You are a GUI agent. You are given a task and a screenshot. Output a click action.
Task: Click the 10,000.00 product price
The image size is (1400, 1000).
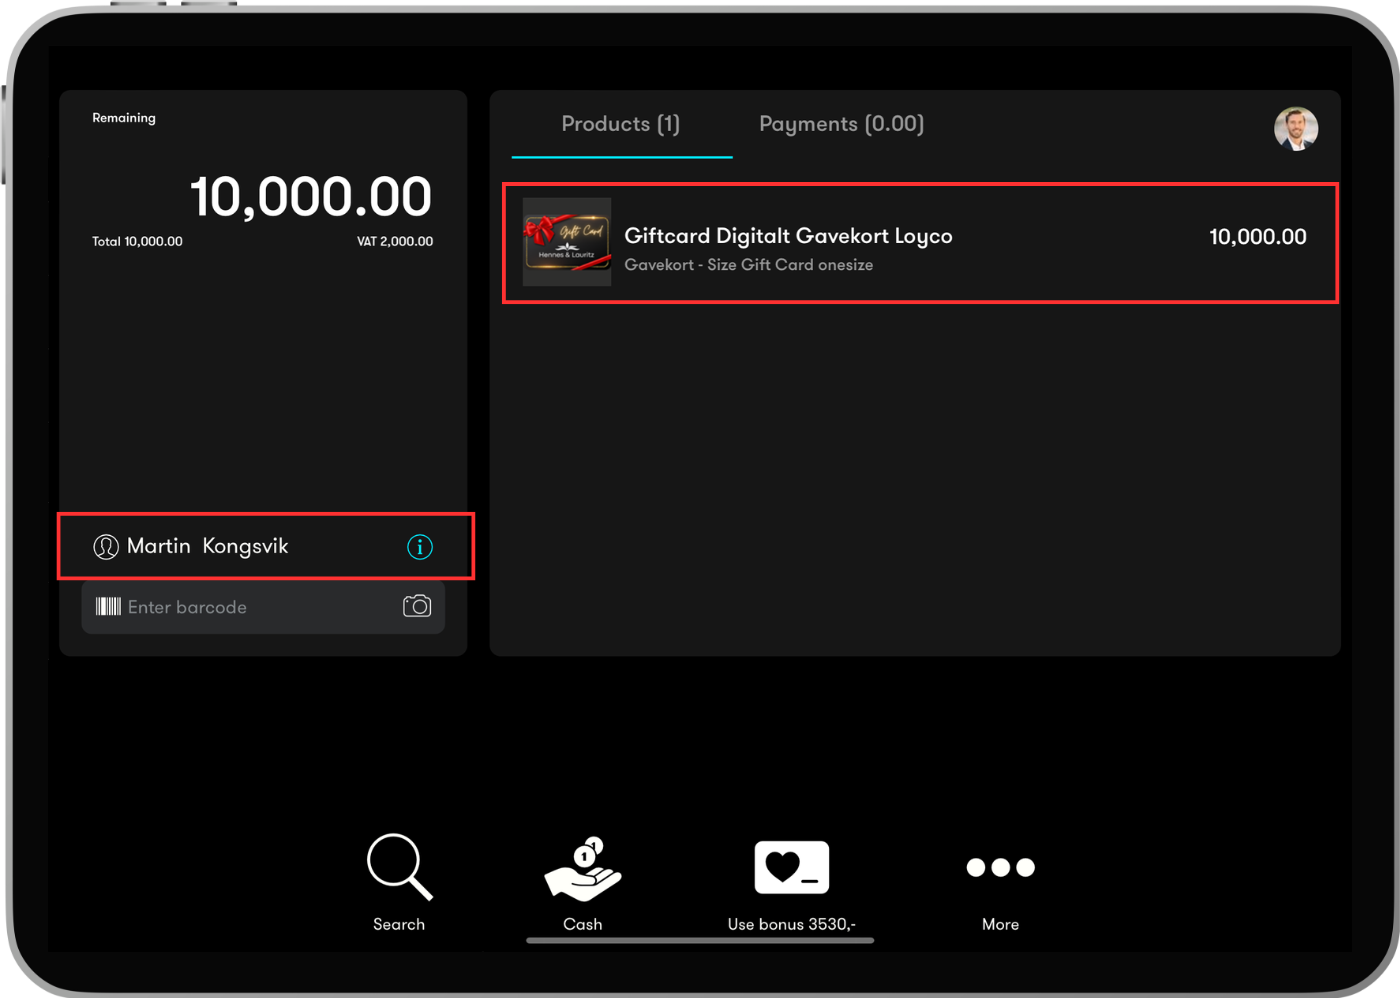(x=1258, y=237)
